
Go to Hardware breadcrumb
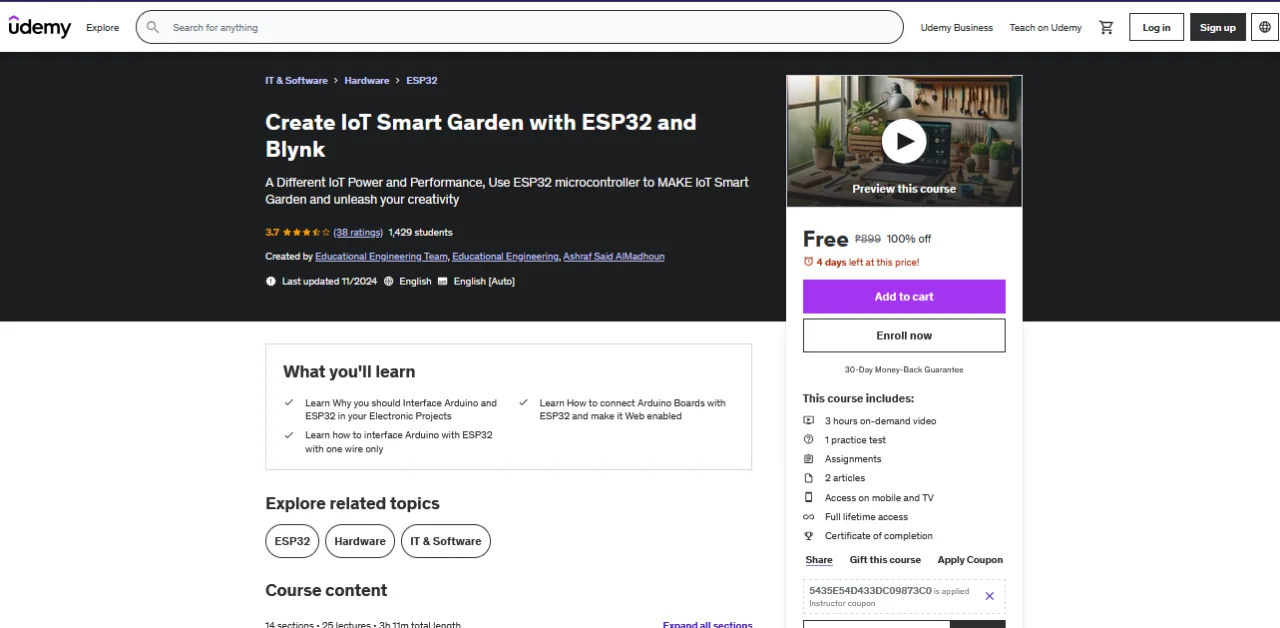tap(367, 80)
